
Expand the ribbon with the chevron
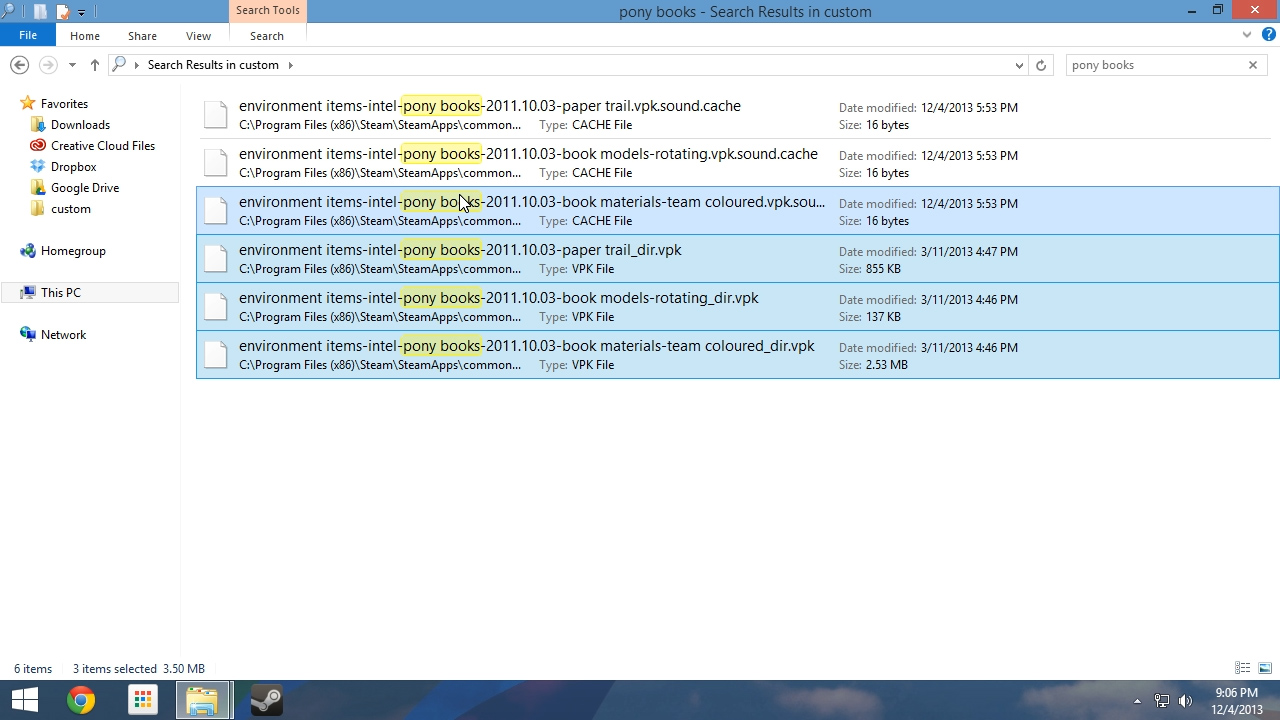pos(1247,35)
